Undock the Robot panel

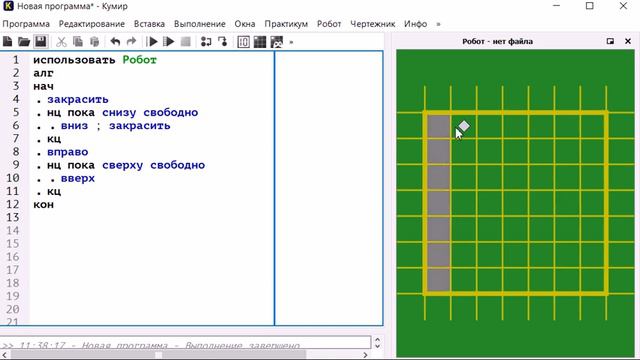point(610,41)
